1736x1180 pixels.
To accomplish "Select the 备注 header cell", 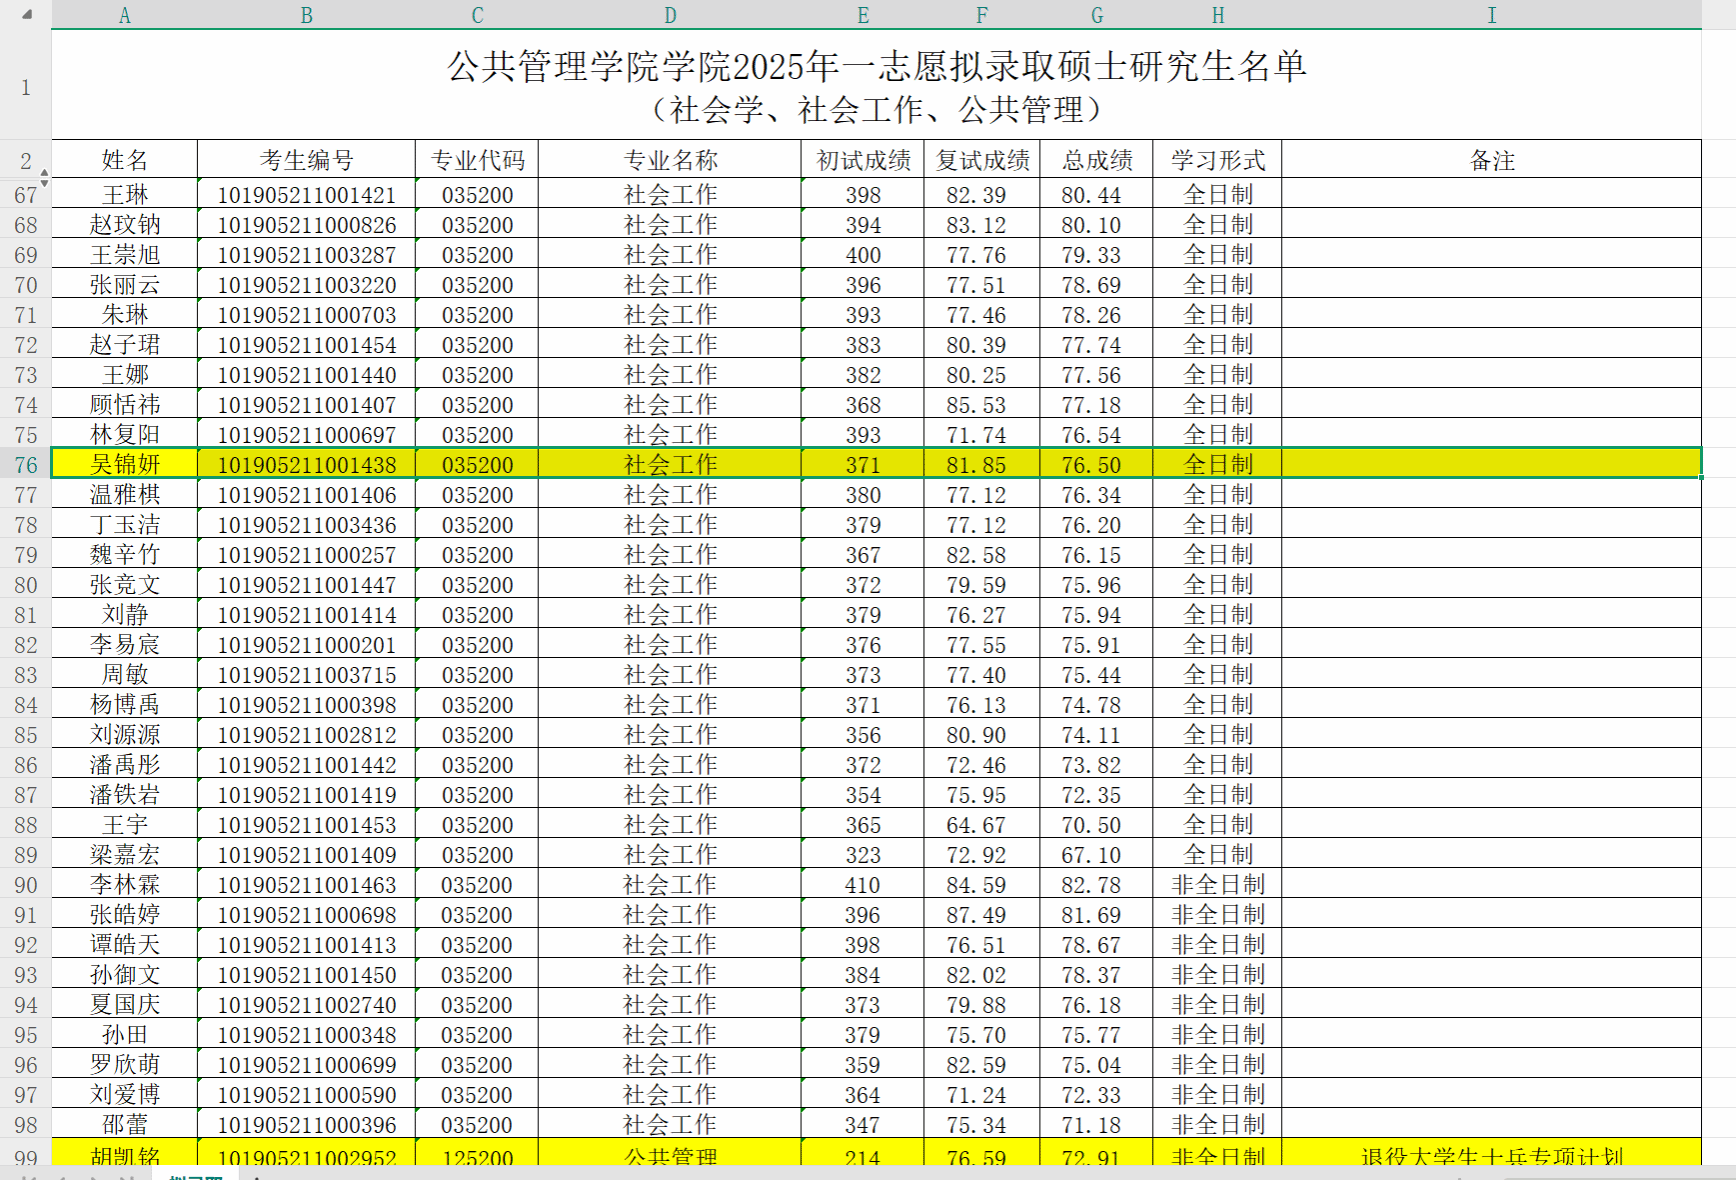I will coord(1491,160).
